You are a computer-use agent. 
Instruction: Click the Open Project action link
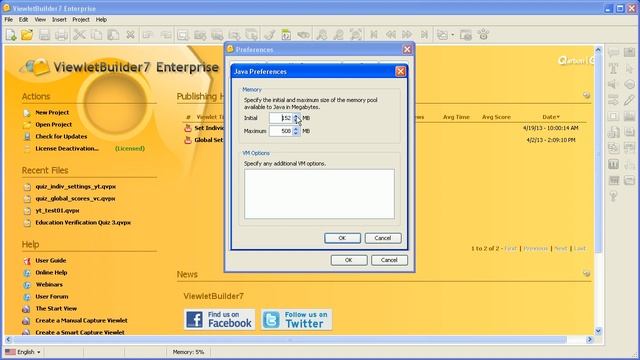coord(53,124)
